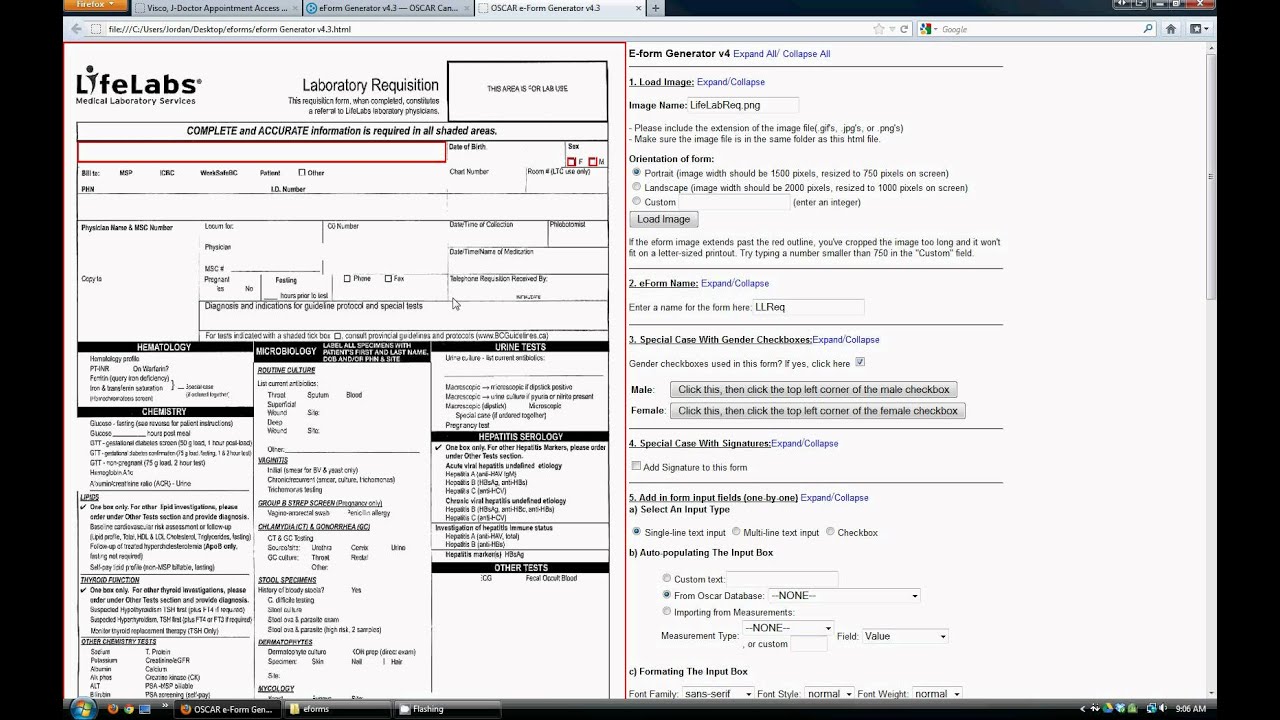Screen dimensions: 1280x720
Task: Click the M sex checkbox on form image
Action: click(593, 162)
